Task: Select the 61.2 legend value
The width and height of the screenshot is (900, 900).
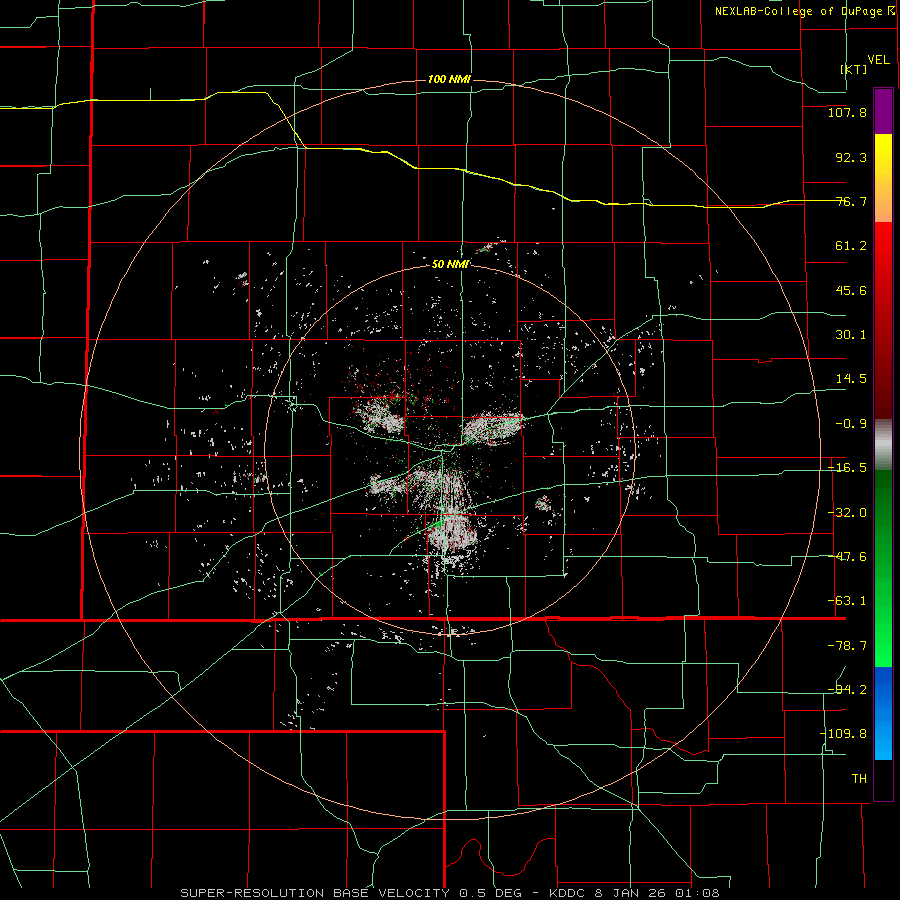Action: 851,246
